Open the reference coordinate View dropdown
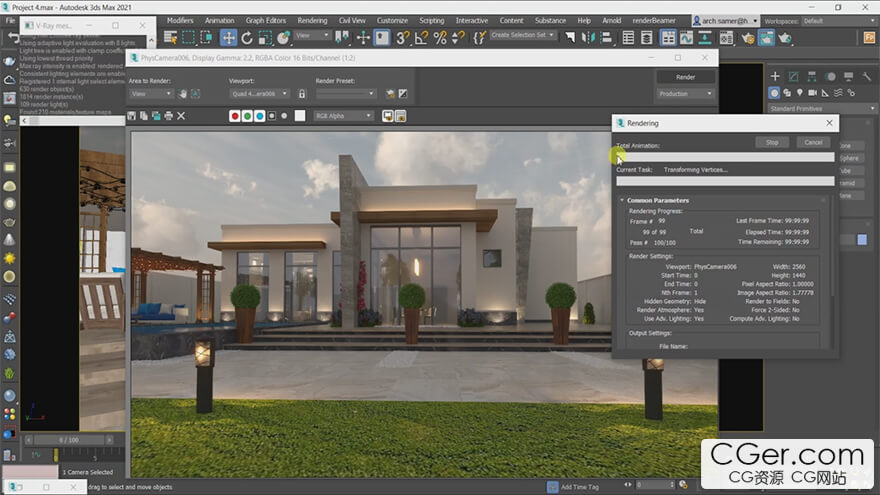Viewport: 880px width, 495px height. pos(312,35)
